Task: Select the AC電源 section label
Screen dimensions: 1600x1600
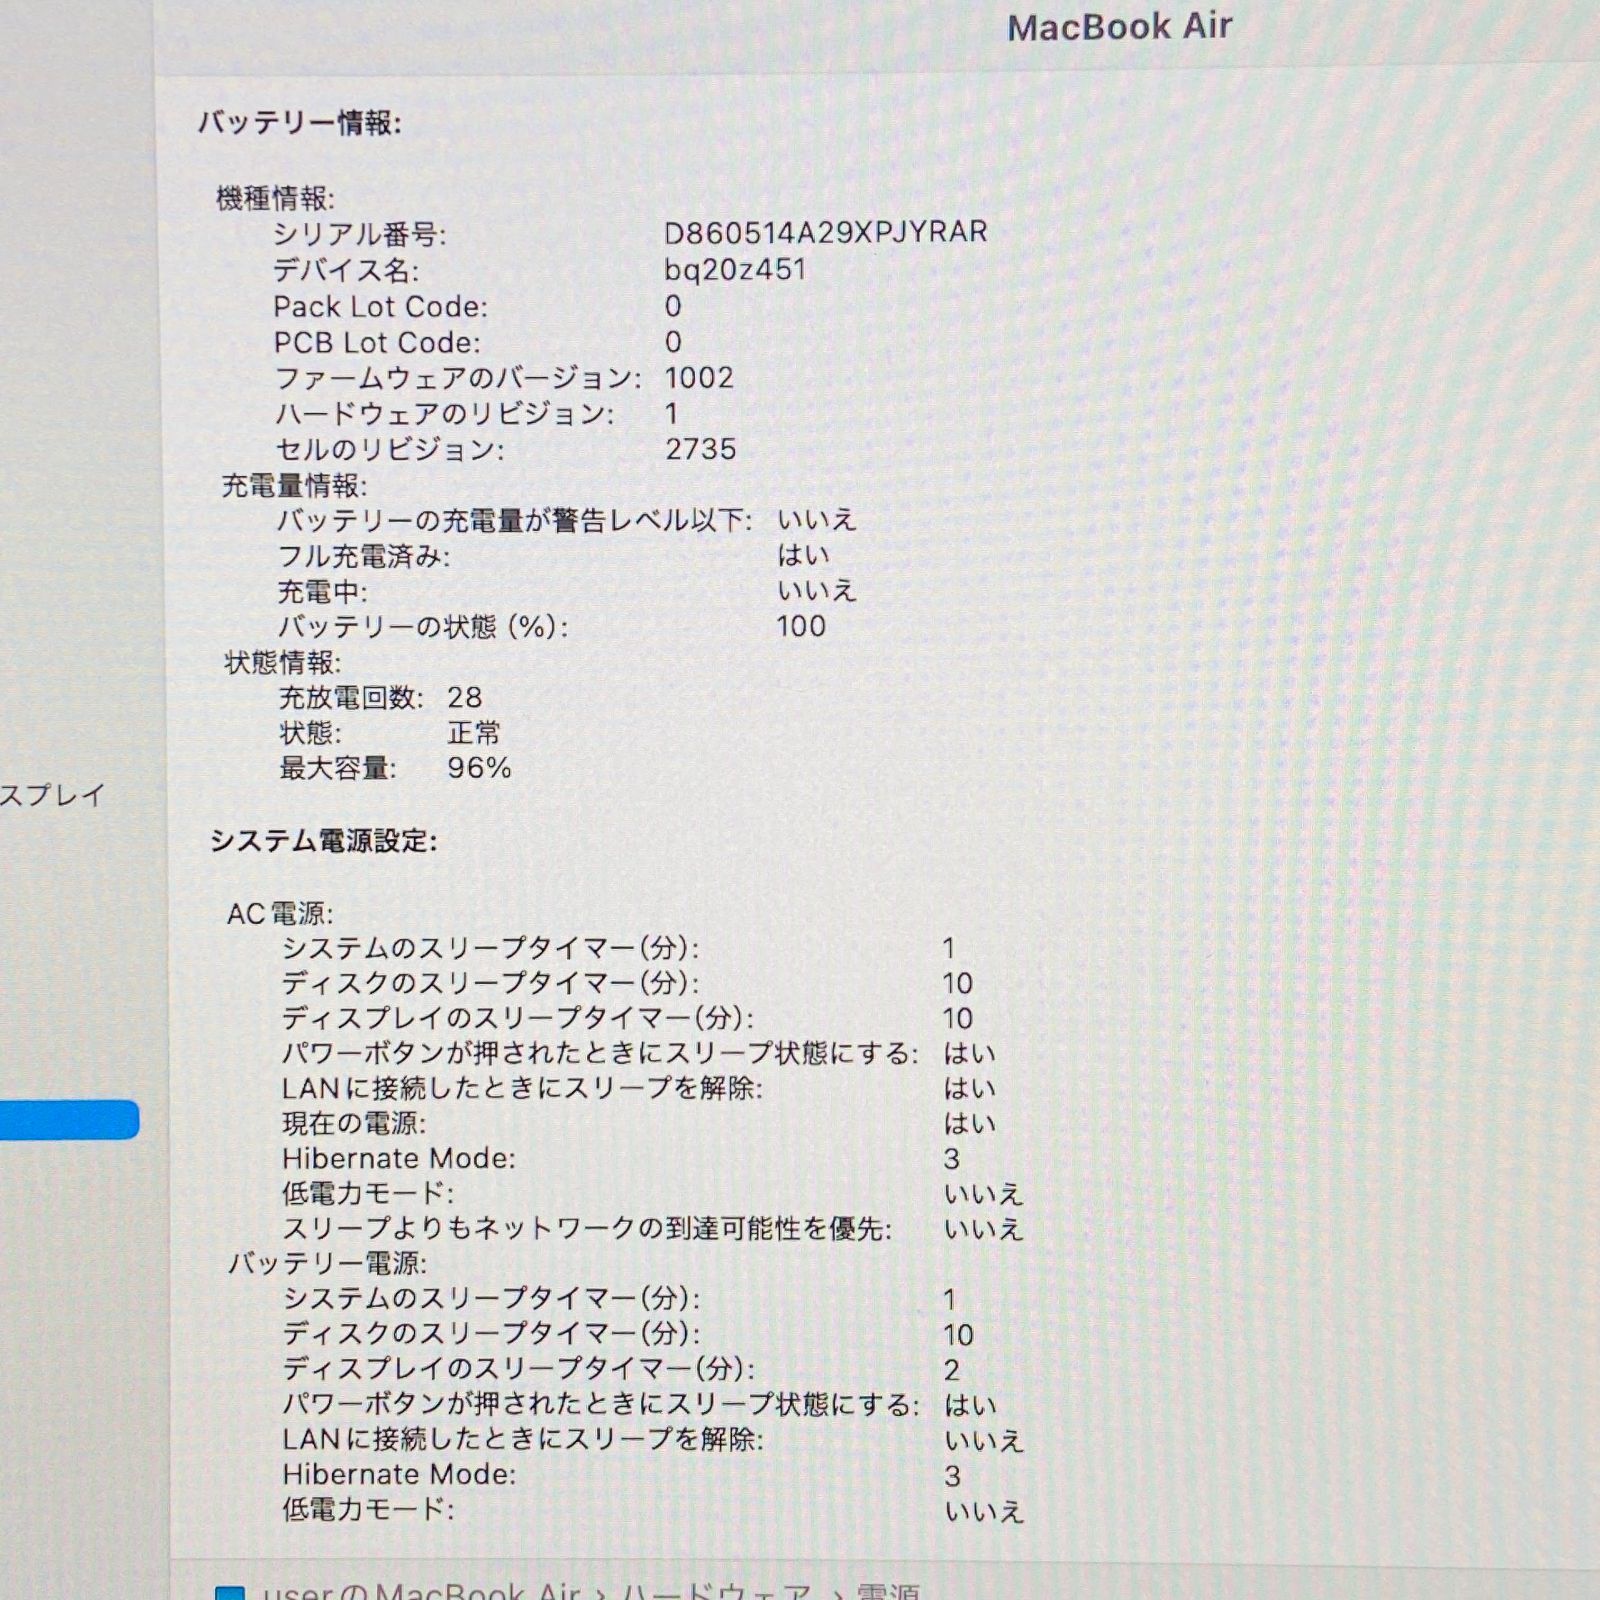Action: (x=280, y=914)
